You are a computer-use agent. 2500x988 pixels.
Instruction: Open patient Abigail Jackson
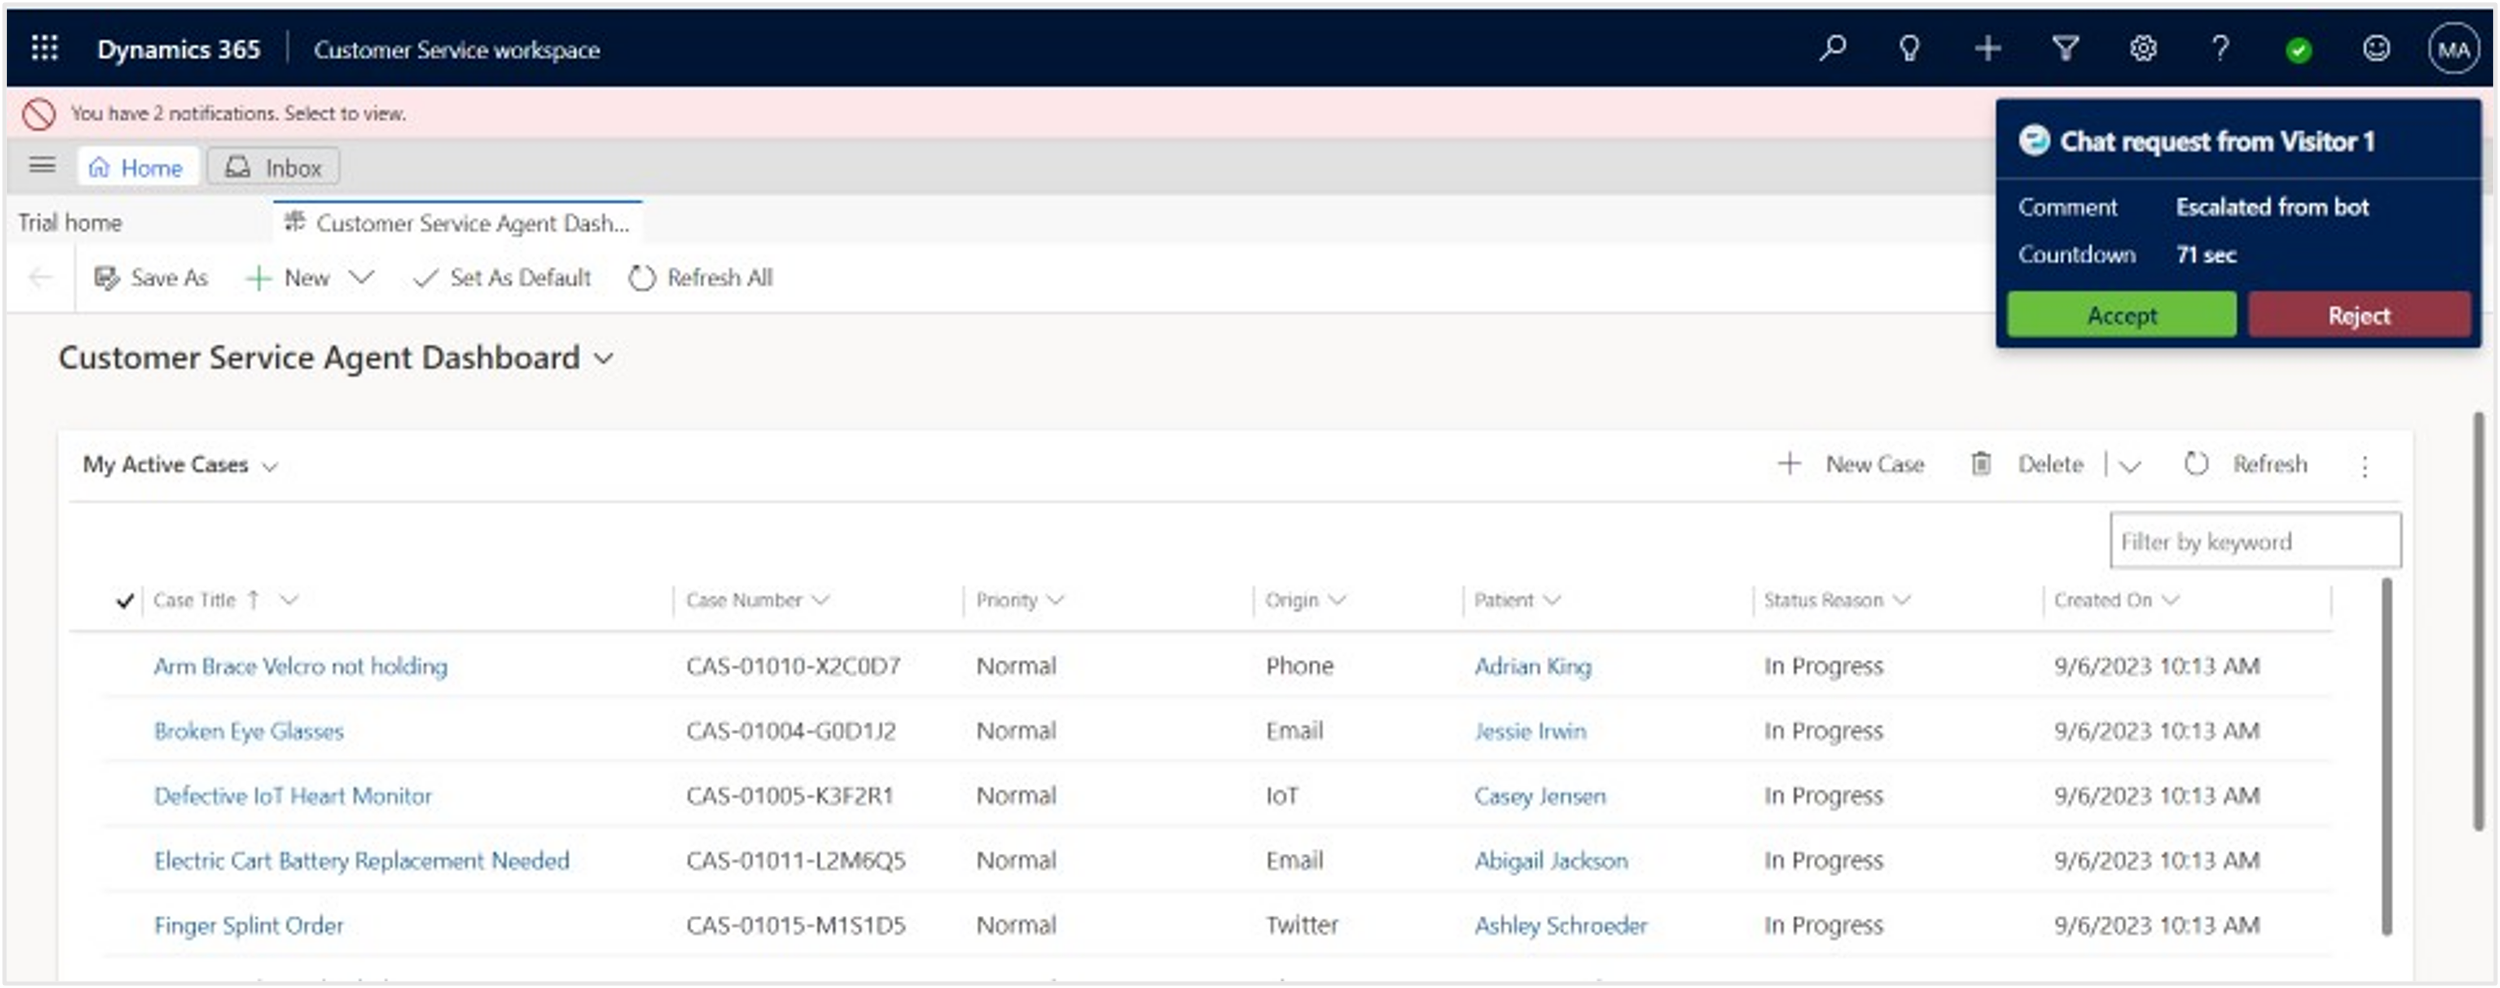(x=1551, y=861)
